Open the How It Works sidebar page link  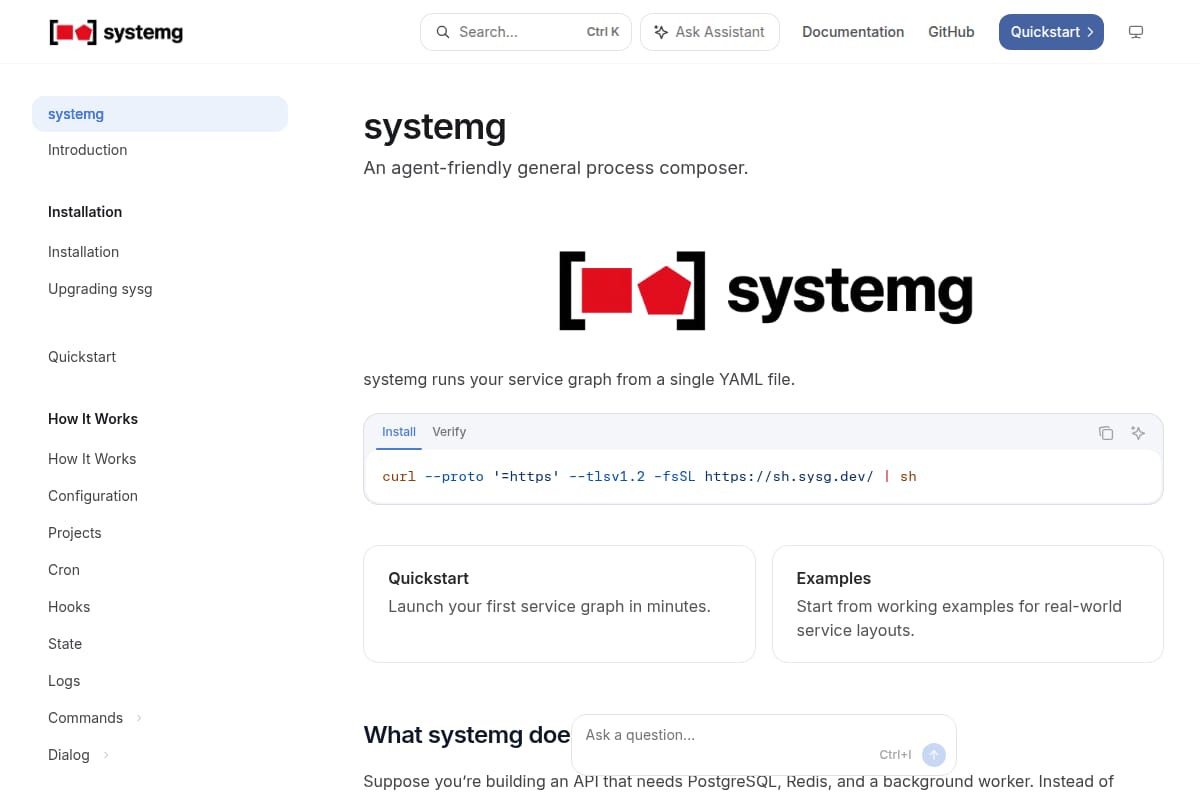pos(160,459)
